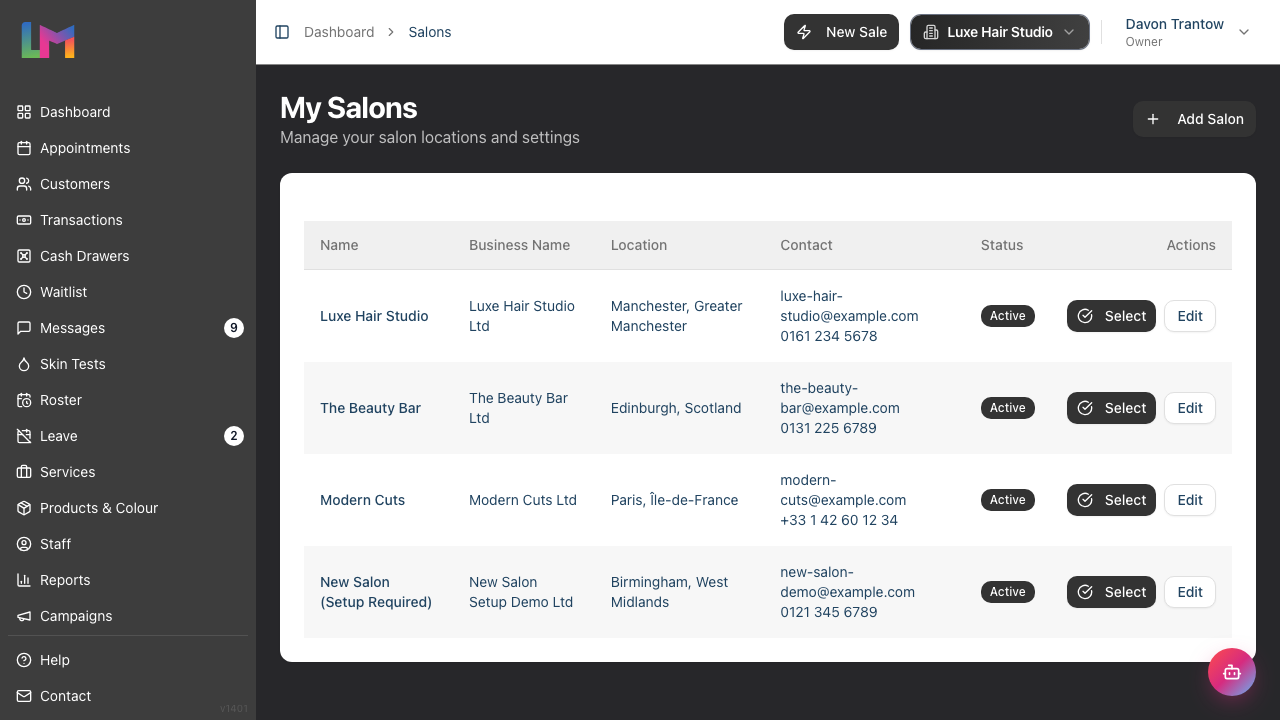
Task: Click the Services briefcase icon
Action: tap(24, 472)
